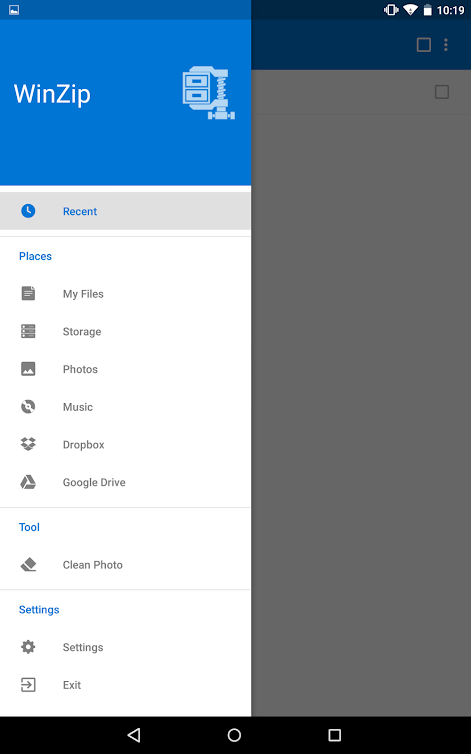Click the Exit door arrow icon

click(28, 684)
